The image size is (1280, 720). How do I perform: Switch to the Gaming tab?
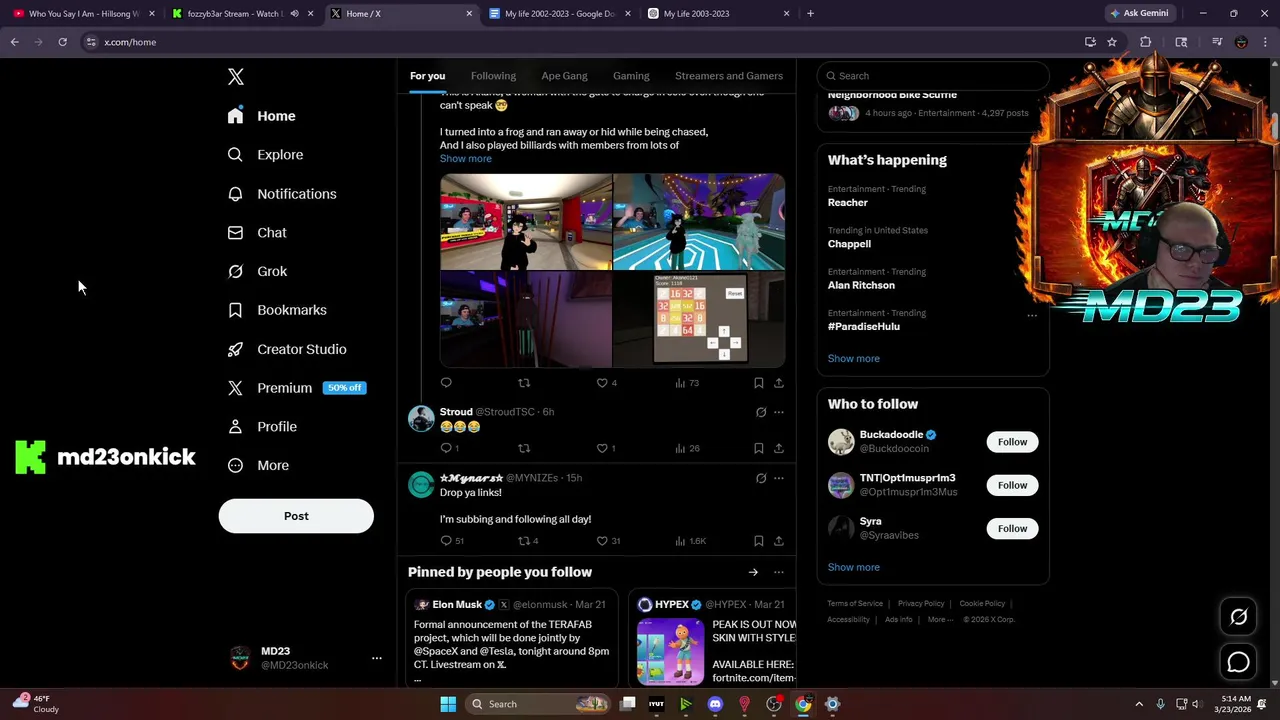click(x=631, y=76)
